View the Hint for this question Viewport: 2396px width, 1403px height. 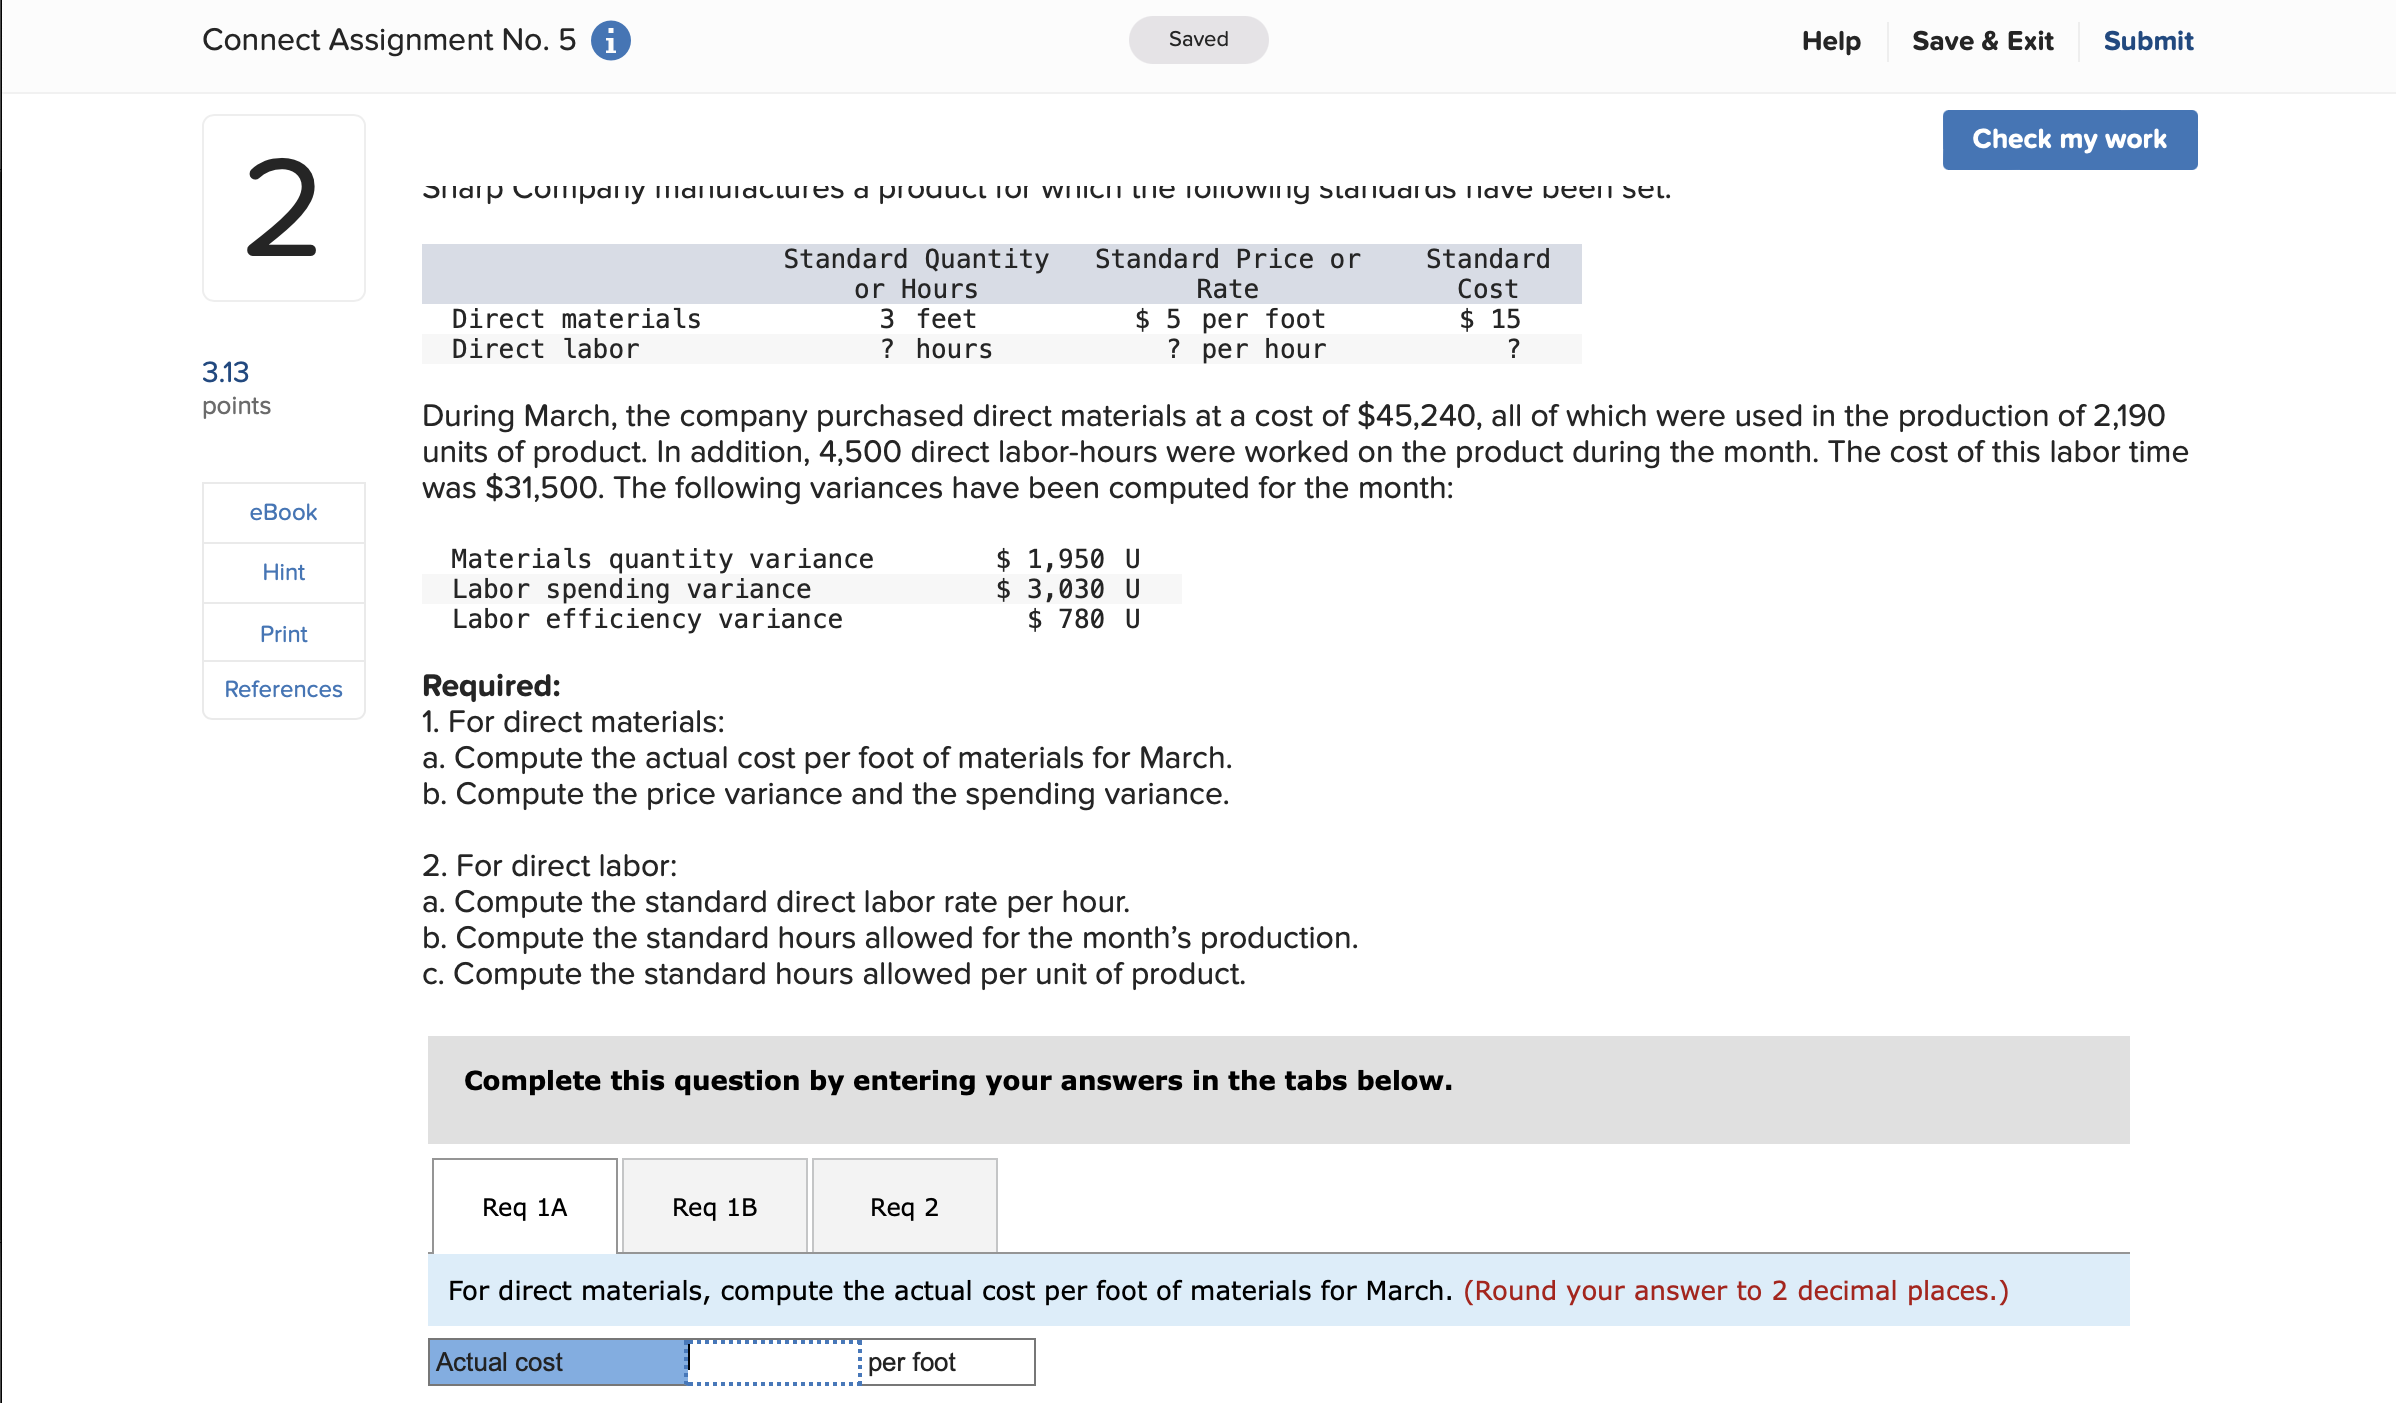pyautogui.click(x=283, y=572)
